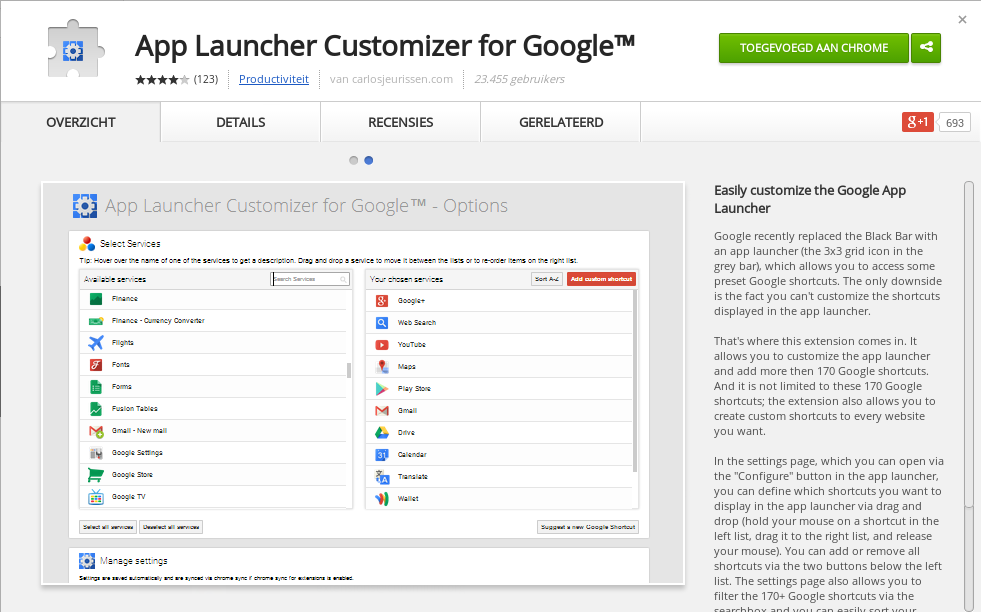The height and width of the screenshot is (612, 981).
Task: Click the Play Store row label
Action: 414,389
